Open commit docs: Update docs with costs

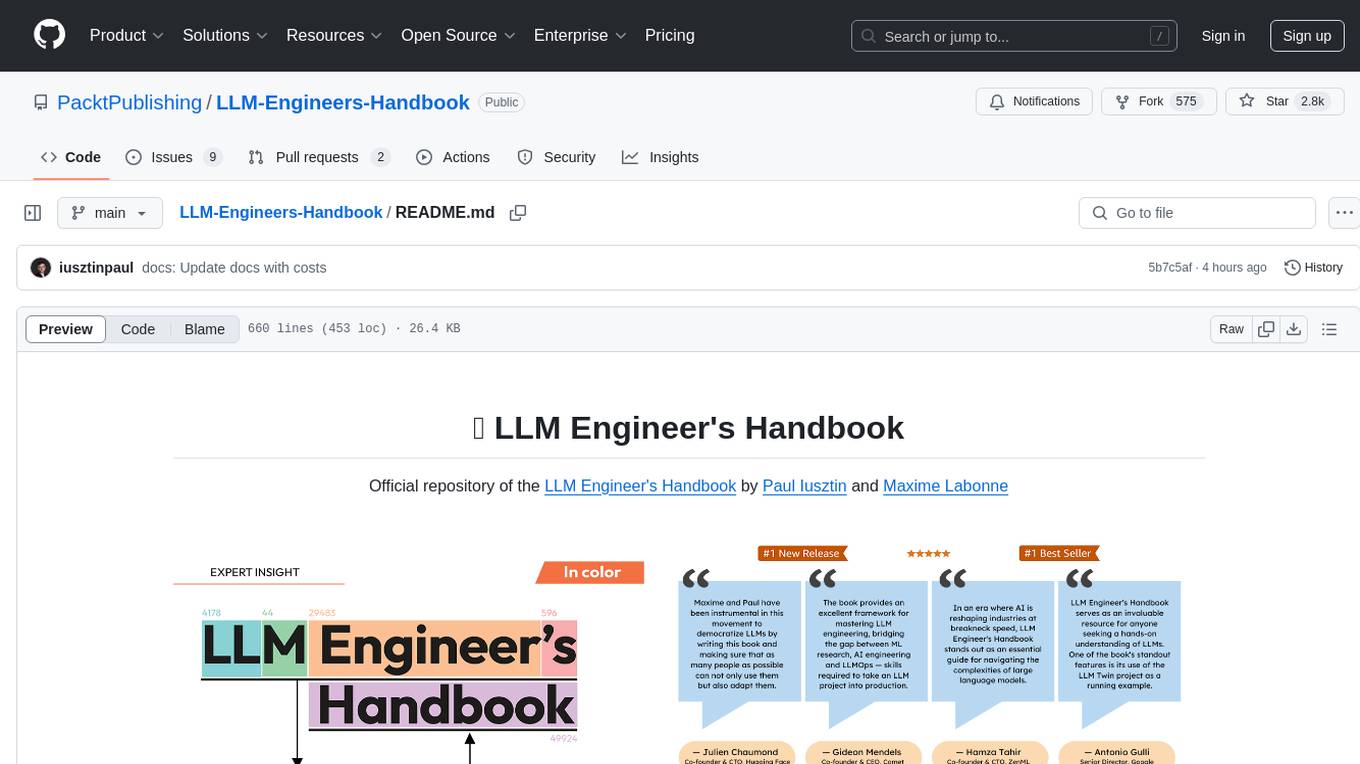tap(234, 268)
